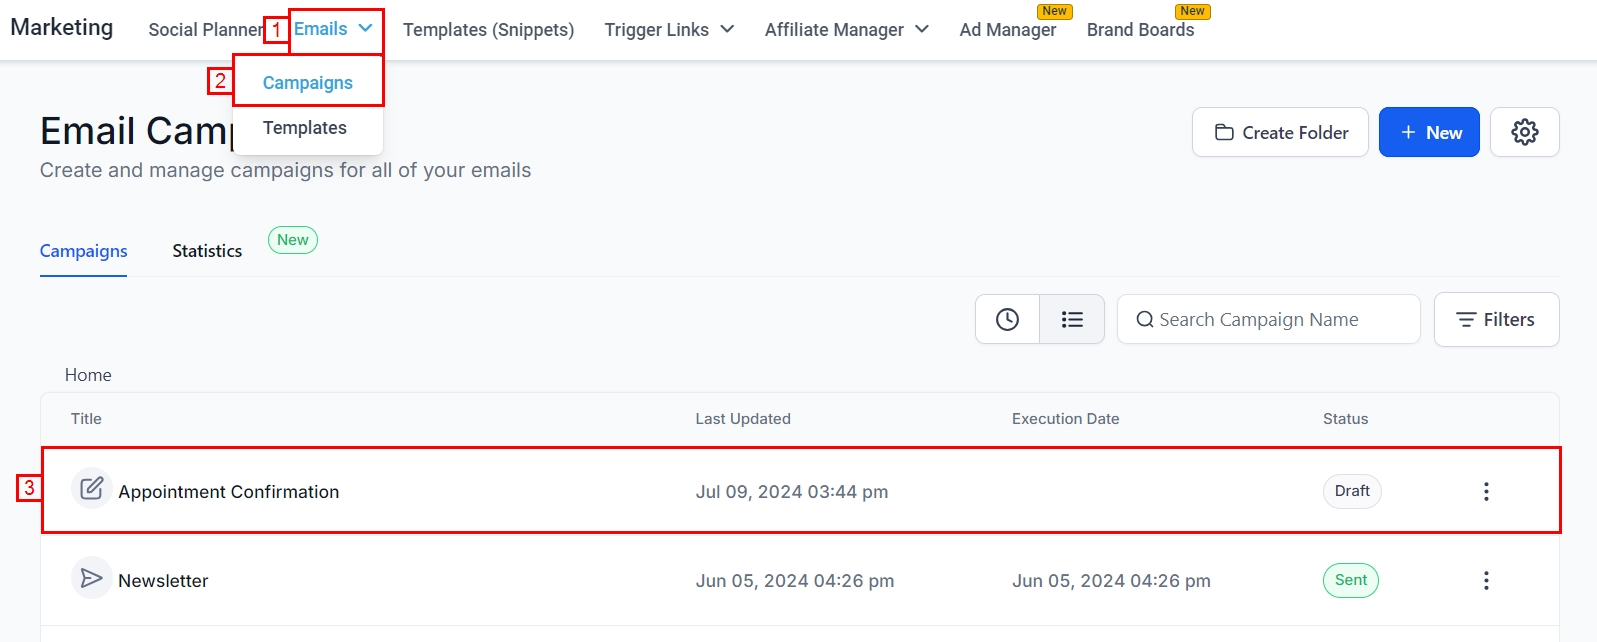
Task: Select Templates from the Emails menu
Action: (x=305, y=128)
